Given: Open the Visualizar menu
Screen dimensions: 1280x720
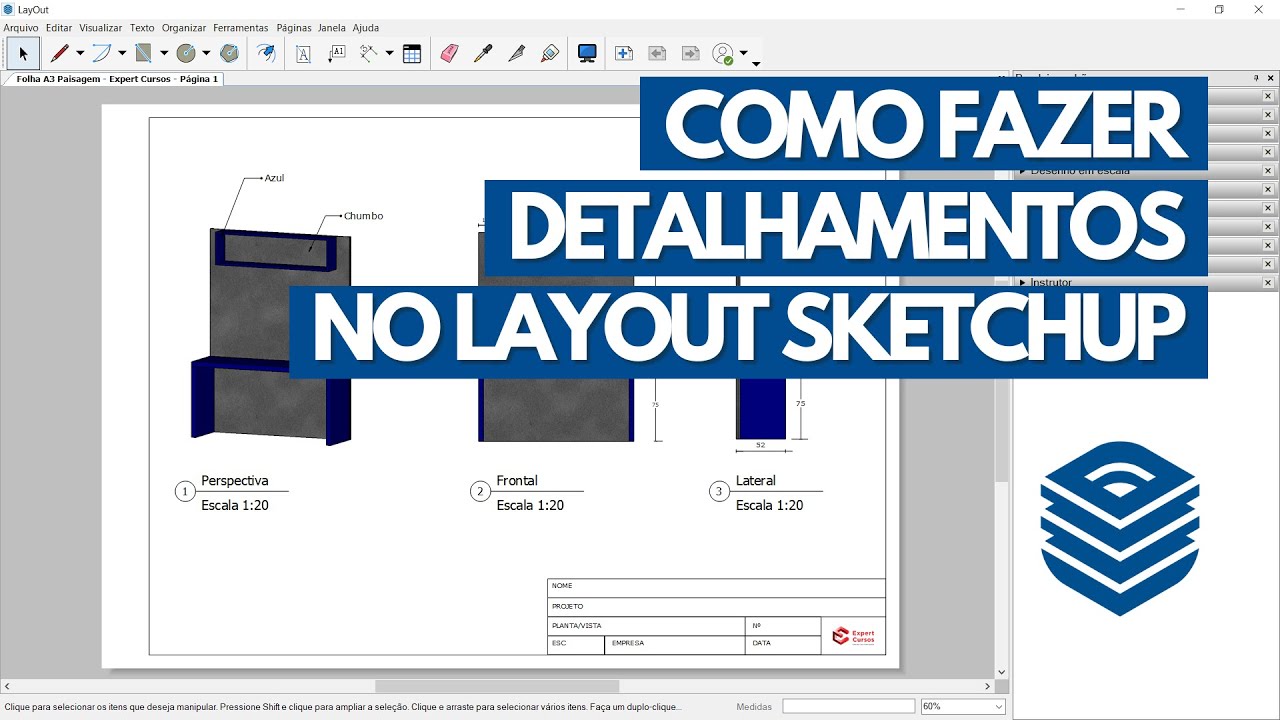Looking at the screenshot, I should point(101,28).
